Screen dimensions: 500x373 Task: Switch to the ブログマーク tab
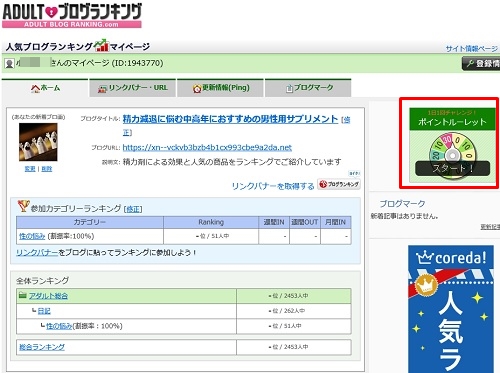(308, 88)
